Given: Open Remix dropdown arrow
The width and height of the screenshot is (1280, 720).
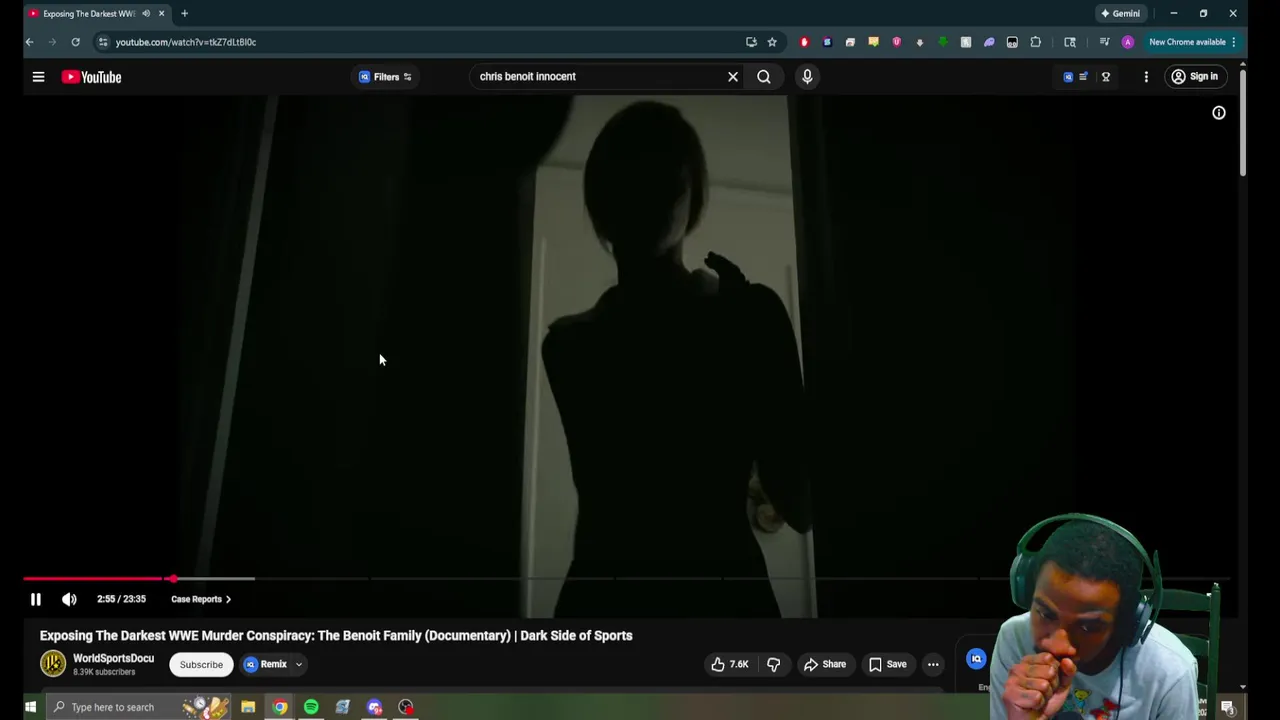Looking at the screenshot, I should click(298, 664).
